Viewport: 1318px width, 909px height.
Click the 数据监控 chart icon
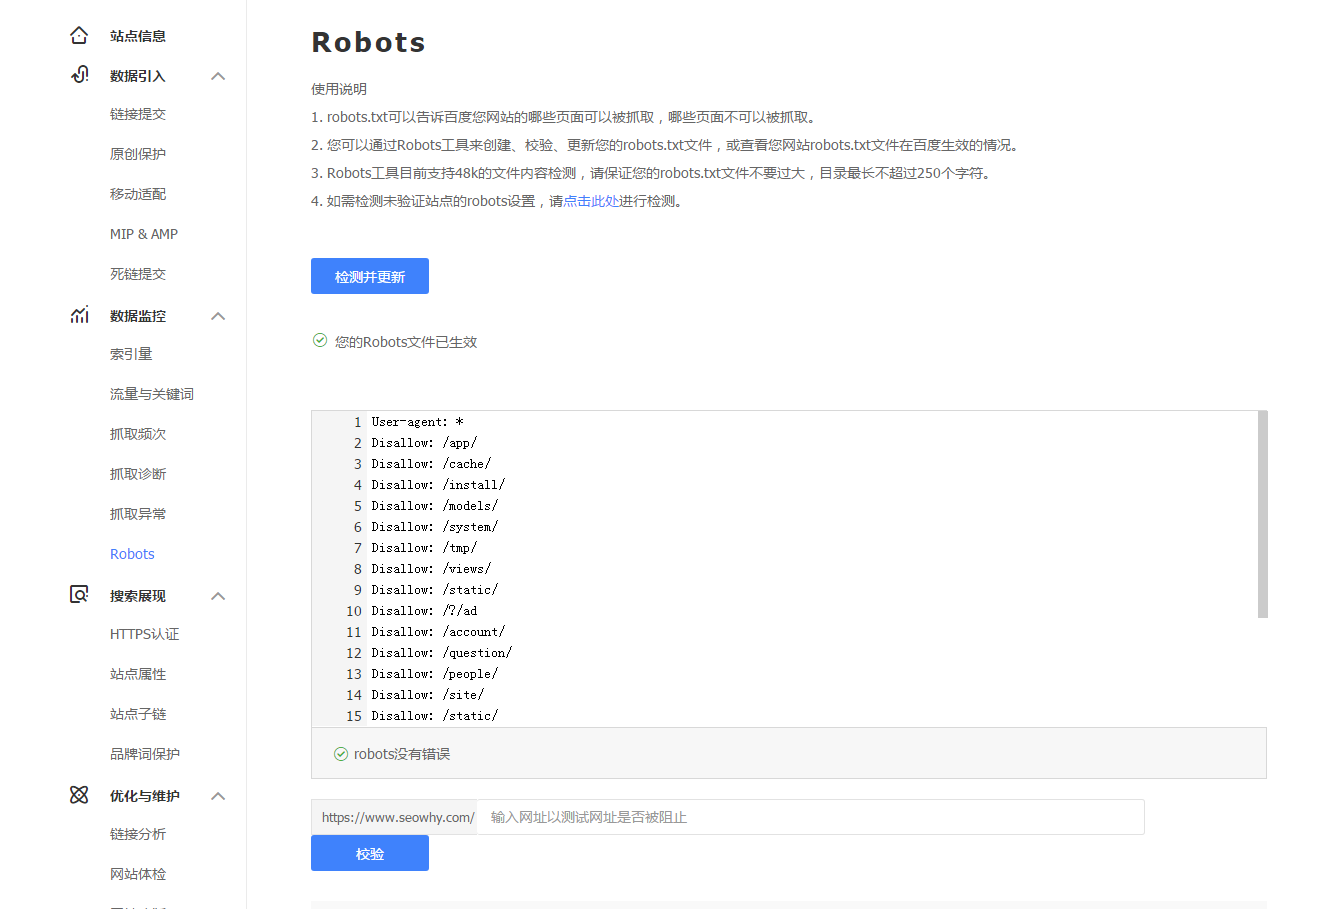point(79,314)
